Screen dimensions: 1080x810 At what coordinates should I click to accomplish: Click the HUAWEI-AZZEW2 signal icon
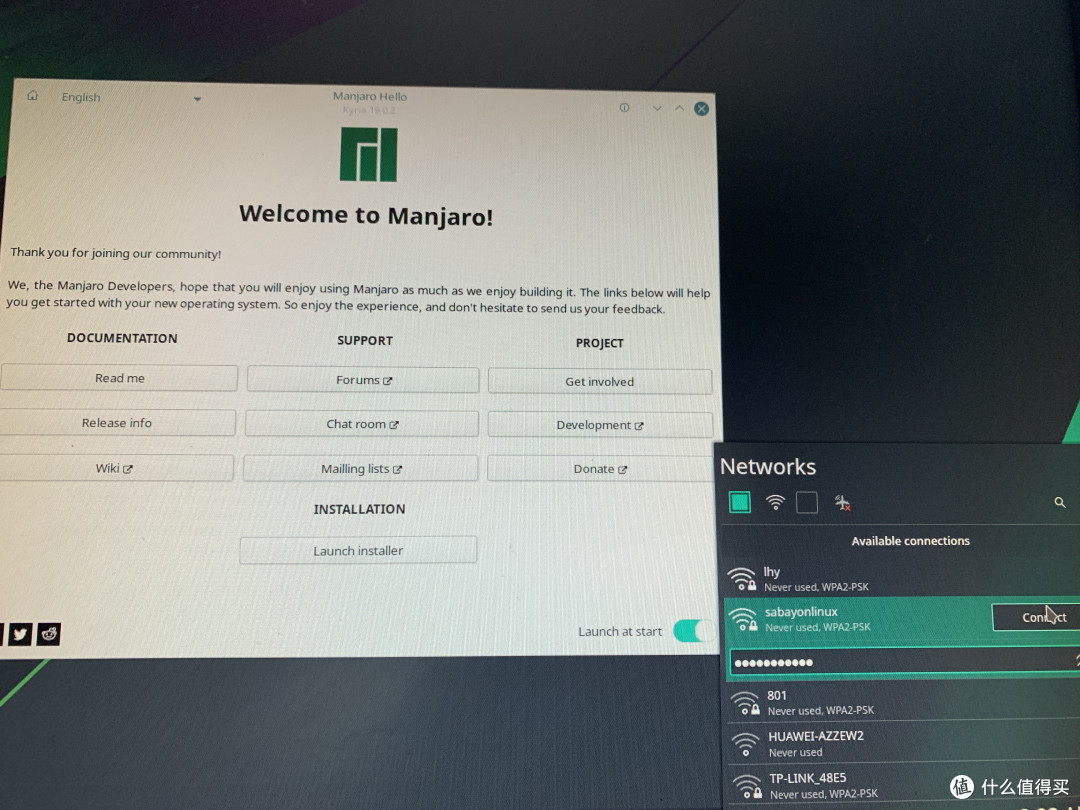tap(745, 744)
